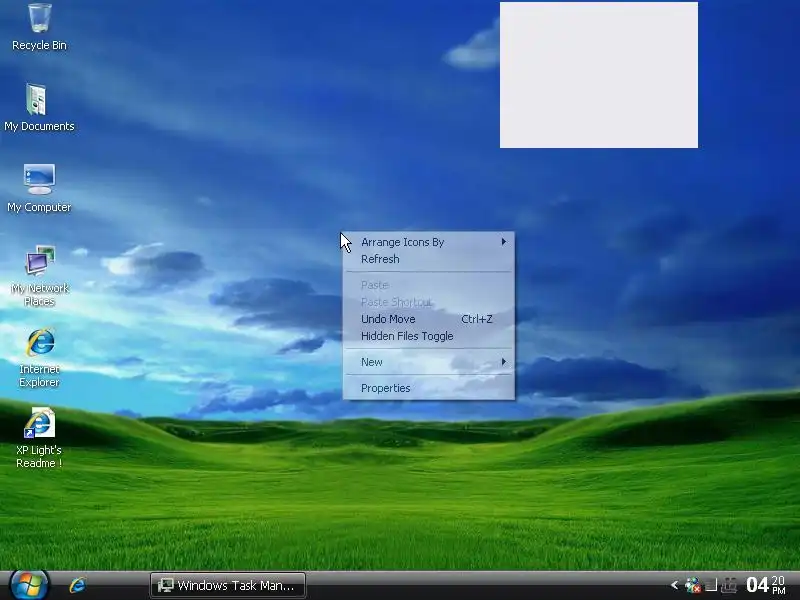Select the My Documents desktop icon

tap(39, 108)
